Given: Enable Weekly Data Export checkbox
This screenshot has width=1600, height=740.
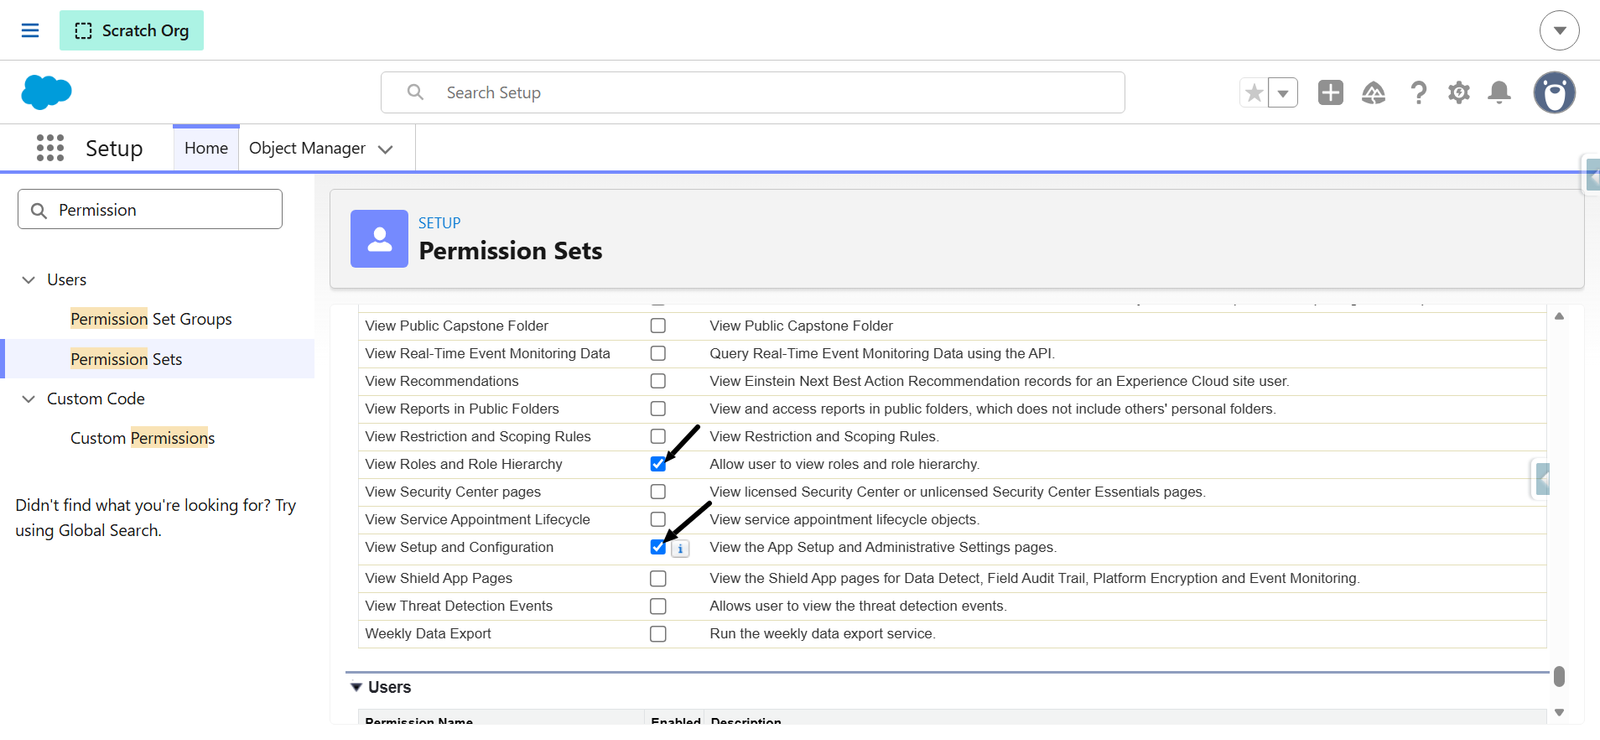Looking at the screenshot, I should point(658,634).
